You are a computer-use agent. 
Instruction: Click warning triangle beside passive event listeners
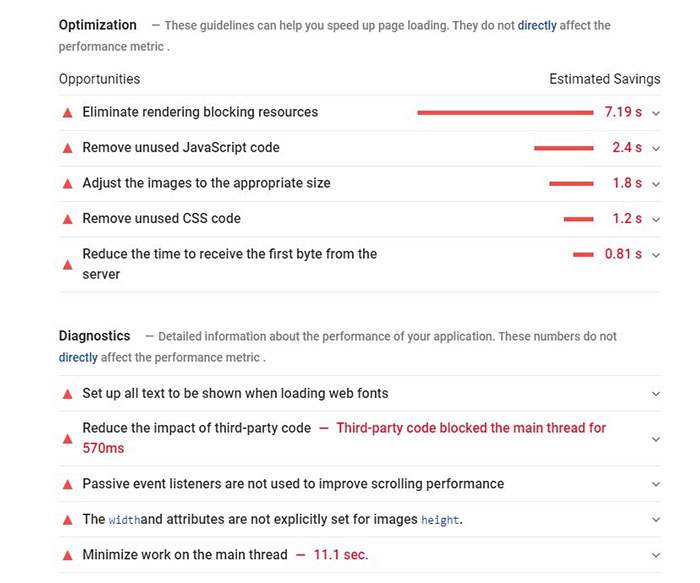(x=68, y=484)
